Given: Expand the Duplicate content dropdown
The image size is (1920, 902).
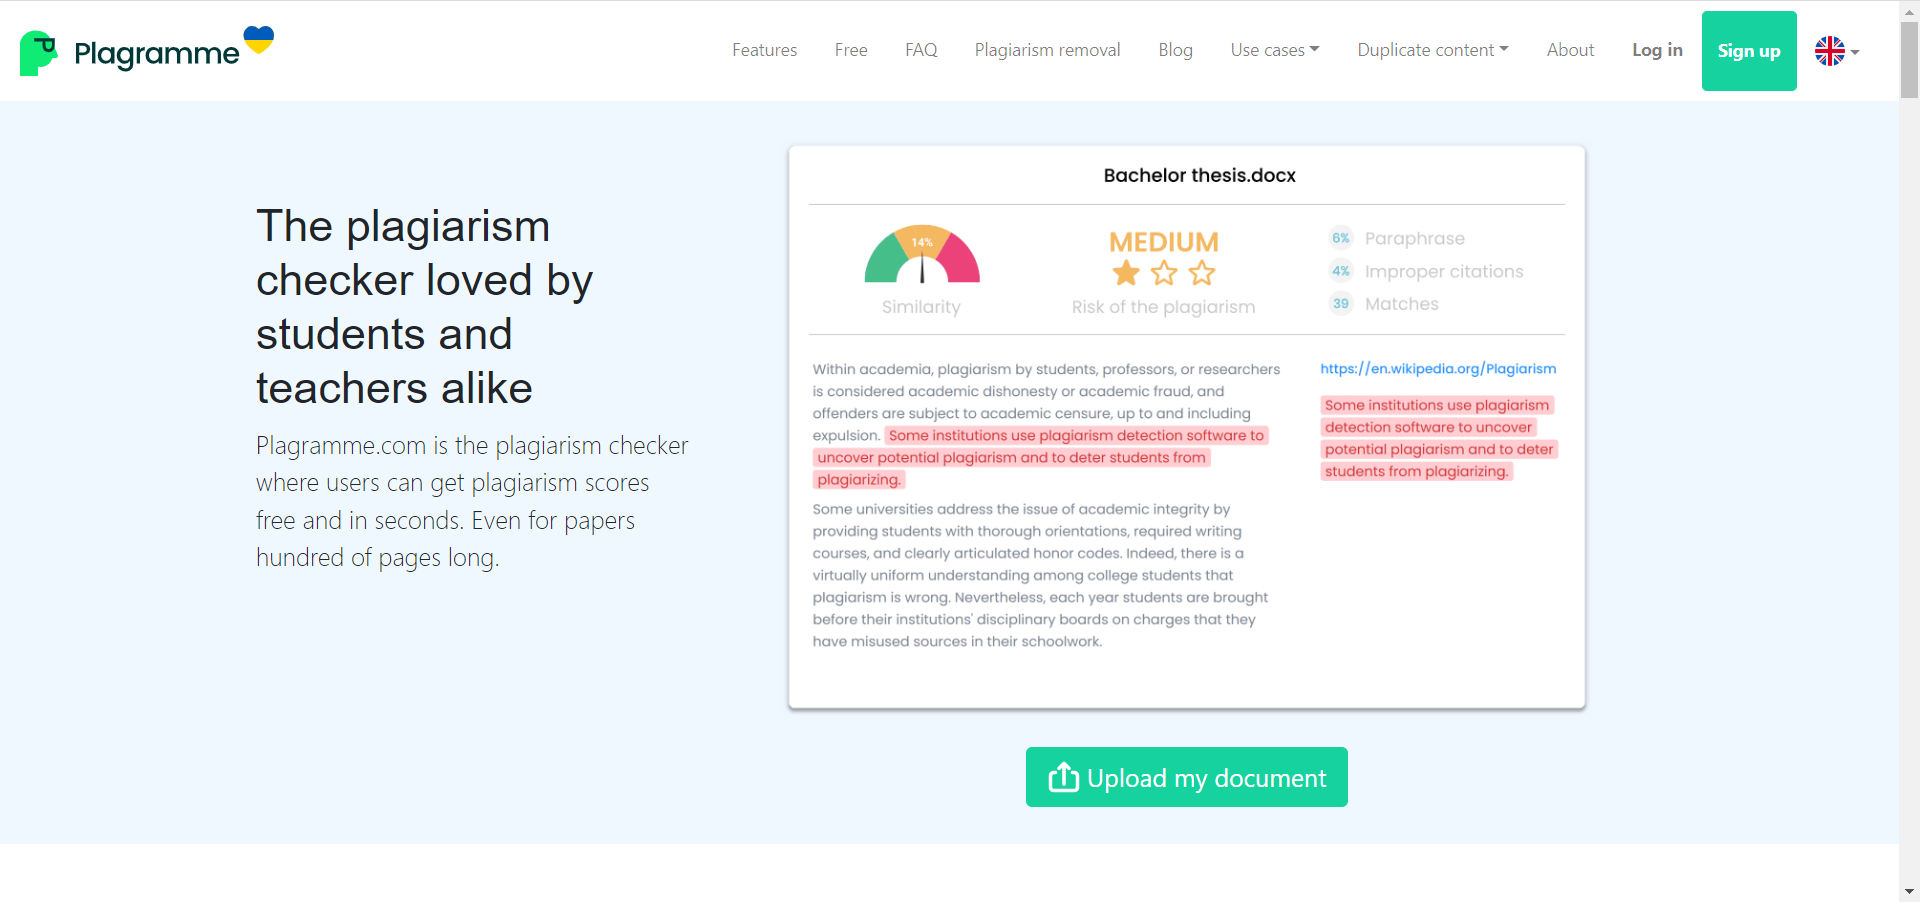Looking at the screenshot, I should click(x=1433, y=50).
